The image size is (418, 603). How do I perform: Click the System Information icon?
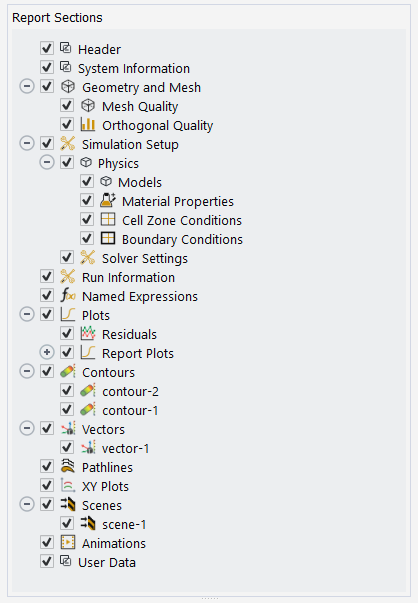(x=66, y=67)
